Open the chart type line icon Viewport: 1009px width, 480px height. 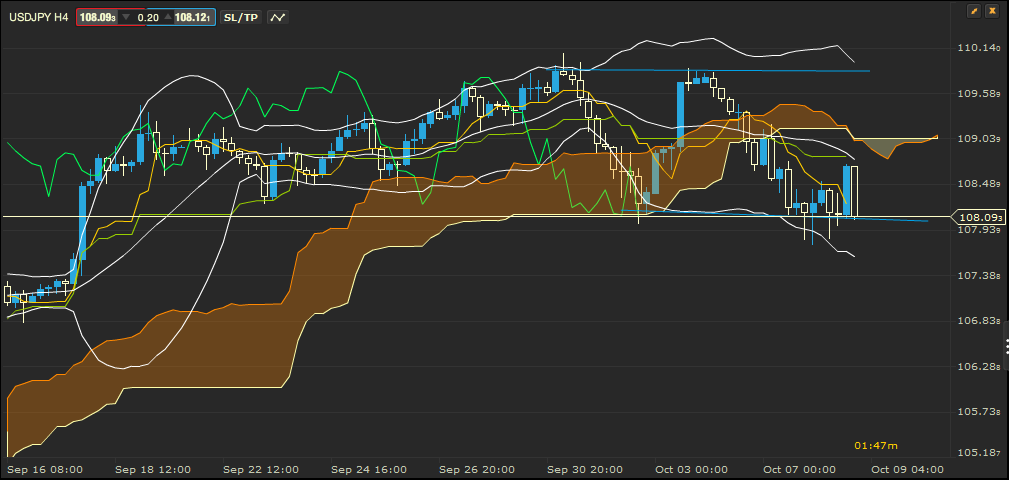tap(277, 17)
